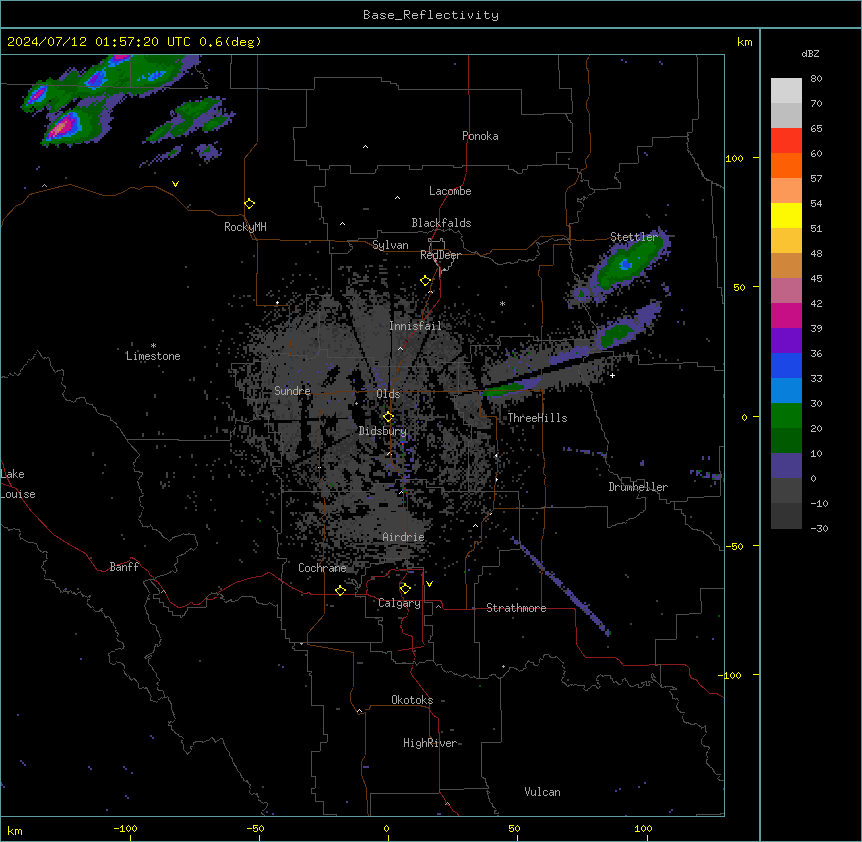Click the dBZ legend heading
Viewport: 862px width, 842px height.
pyautogui.click(x=810, y=54)
